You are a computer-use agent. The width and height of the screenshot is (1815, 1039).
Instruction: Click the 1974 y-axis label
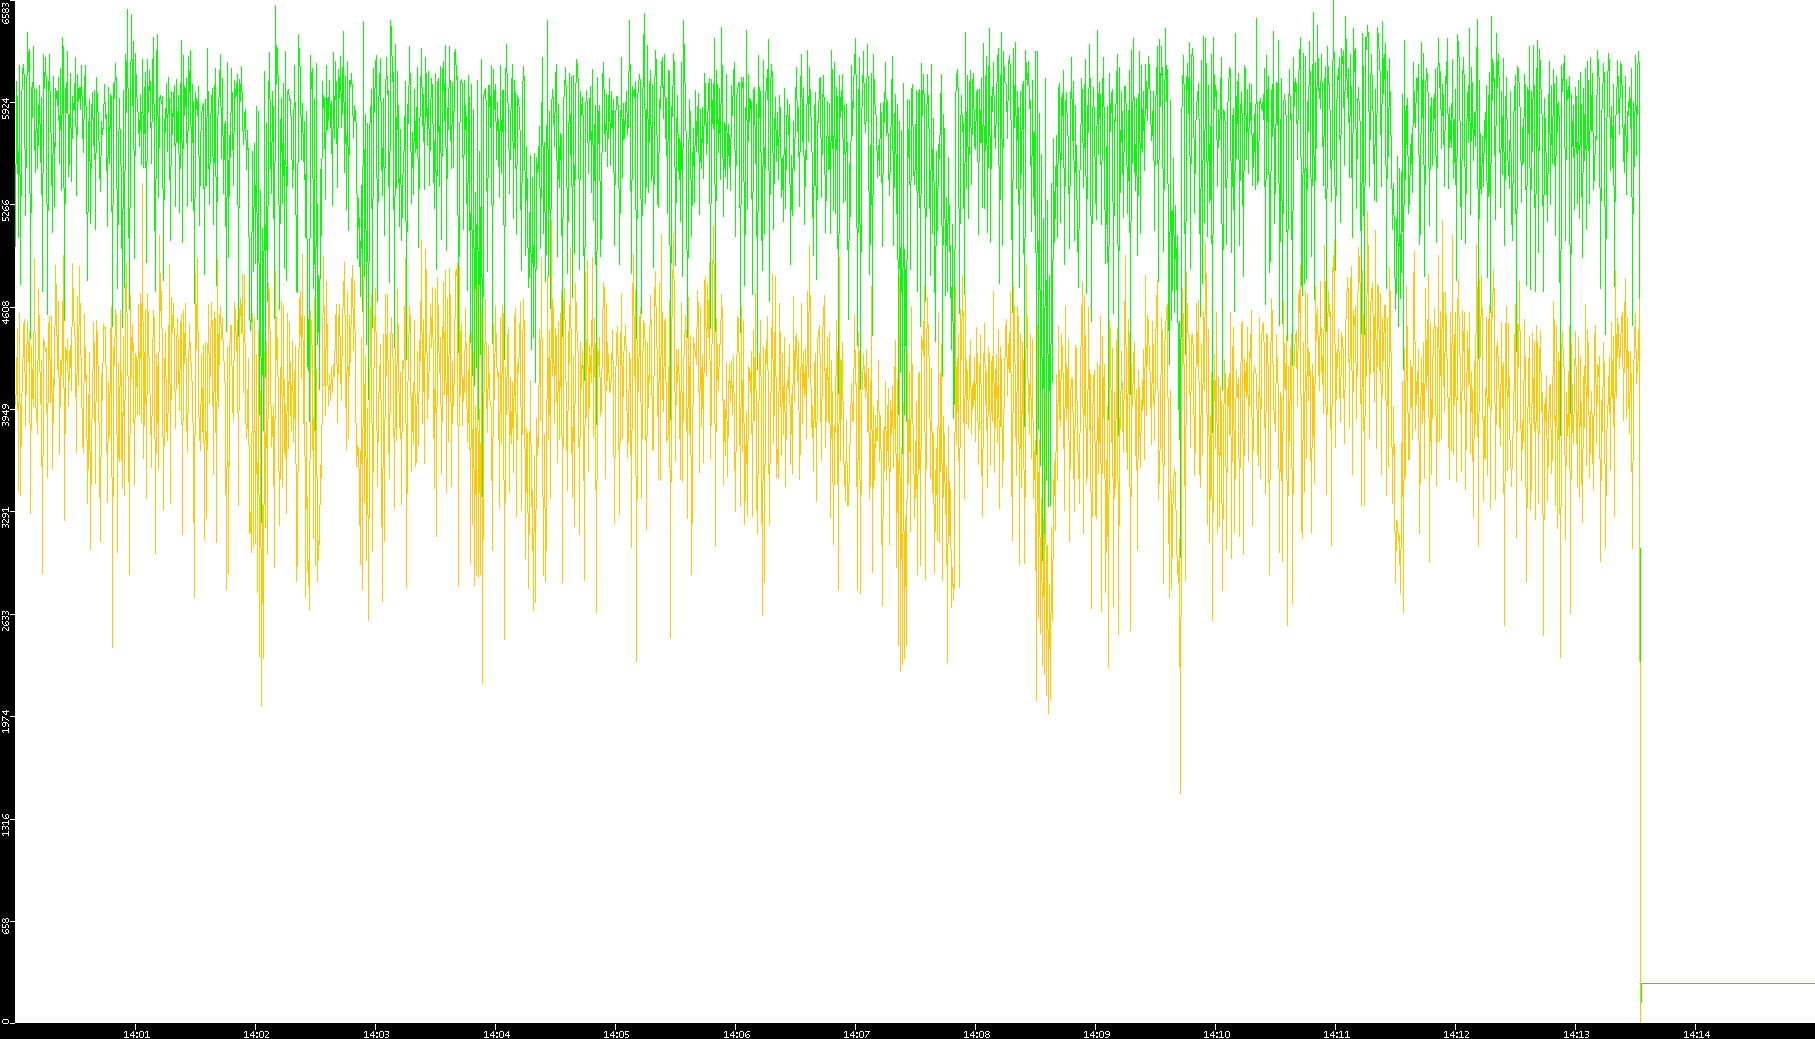click(6, 720)
